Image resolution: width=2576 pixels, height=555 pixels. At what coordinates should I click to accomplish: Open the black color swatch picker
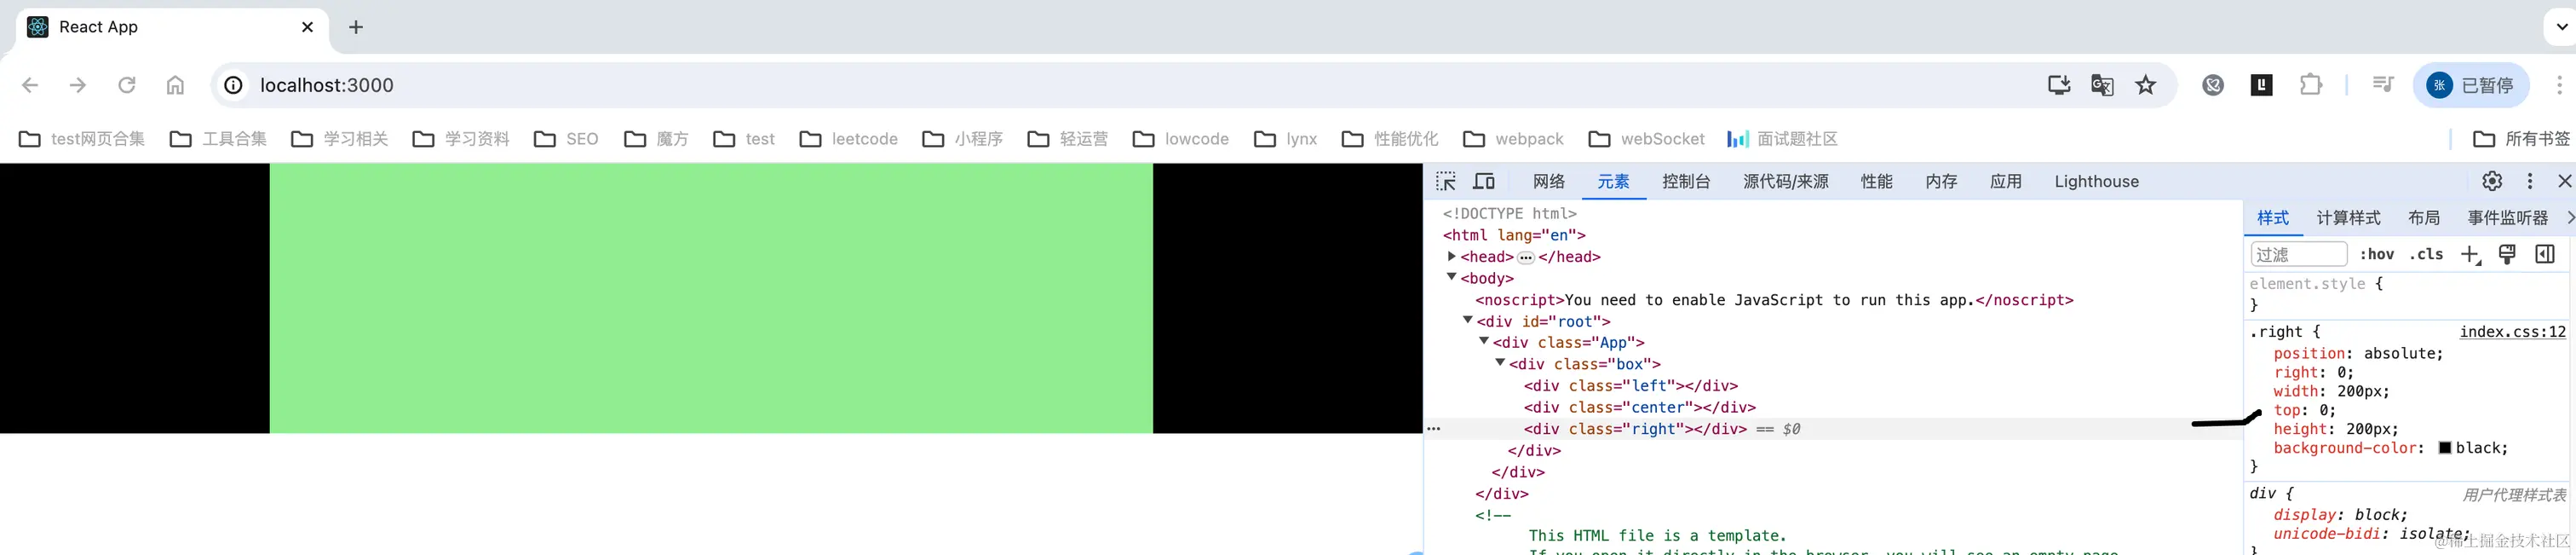pos(2444,448)
